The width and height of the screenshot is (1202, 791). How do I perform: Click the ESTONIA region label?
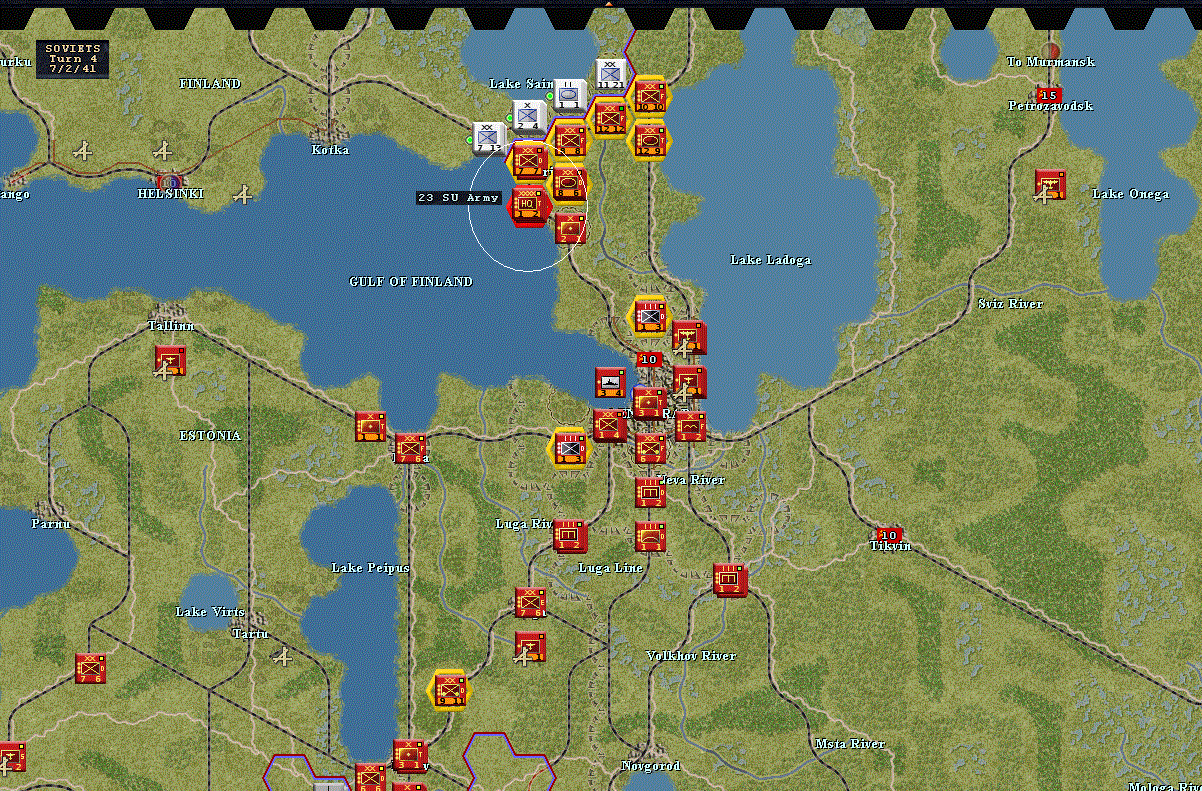coord(210,436)
